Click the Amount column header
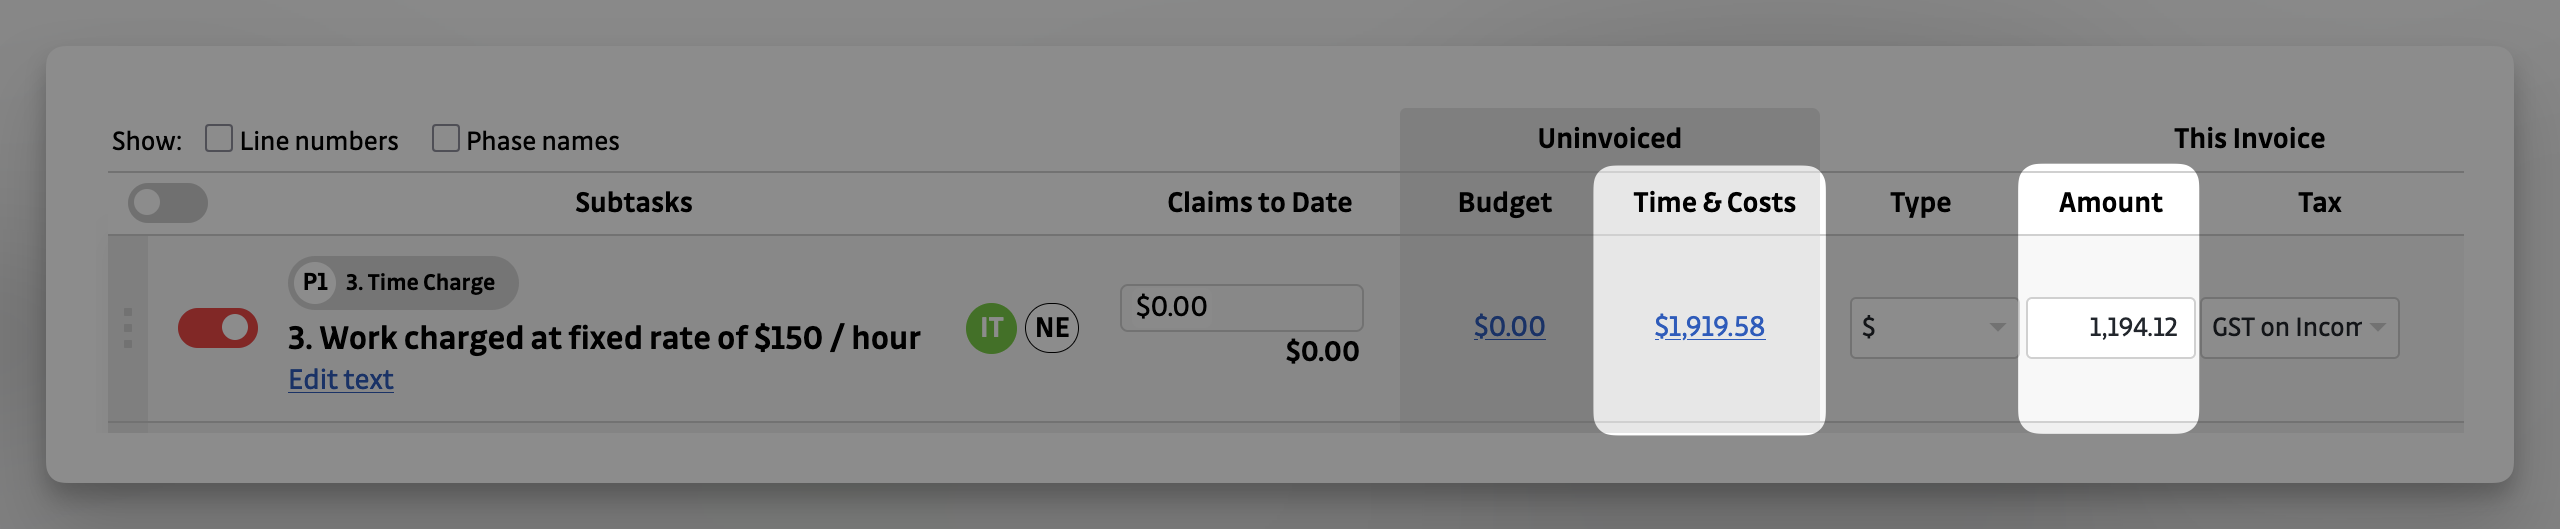2560x529 pixels. click(x=2110, y=203)
